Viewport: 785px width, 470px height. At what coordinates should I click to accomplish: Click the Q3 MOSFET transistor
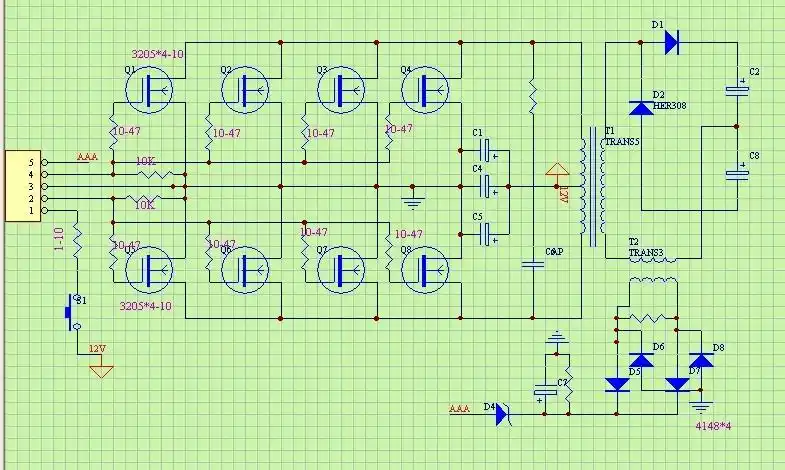pos(342,90)
